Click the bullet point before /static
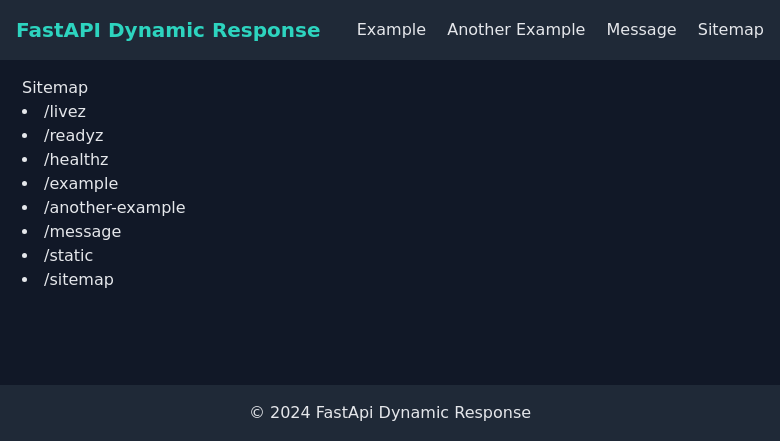This screenshot has height=441, width=780. point(25,256)
